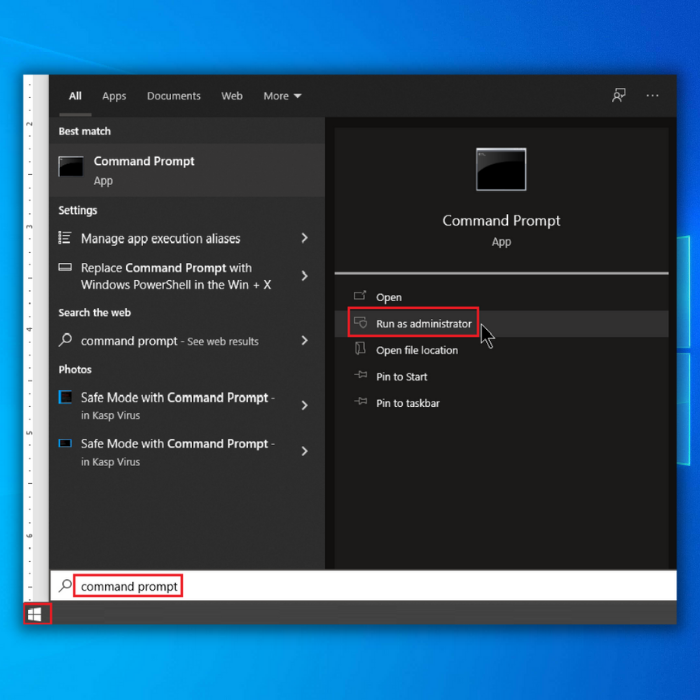
Task: Expand Manage app execution aliases arrow
Action: [304, 238]
